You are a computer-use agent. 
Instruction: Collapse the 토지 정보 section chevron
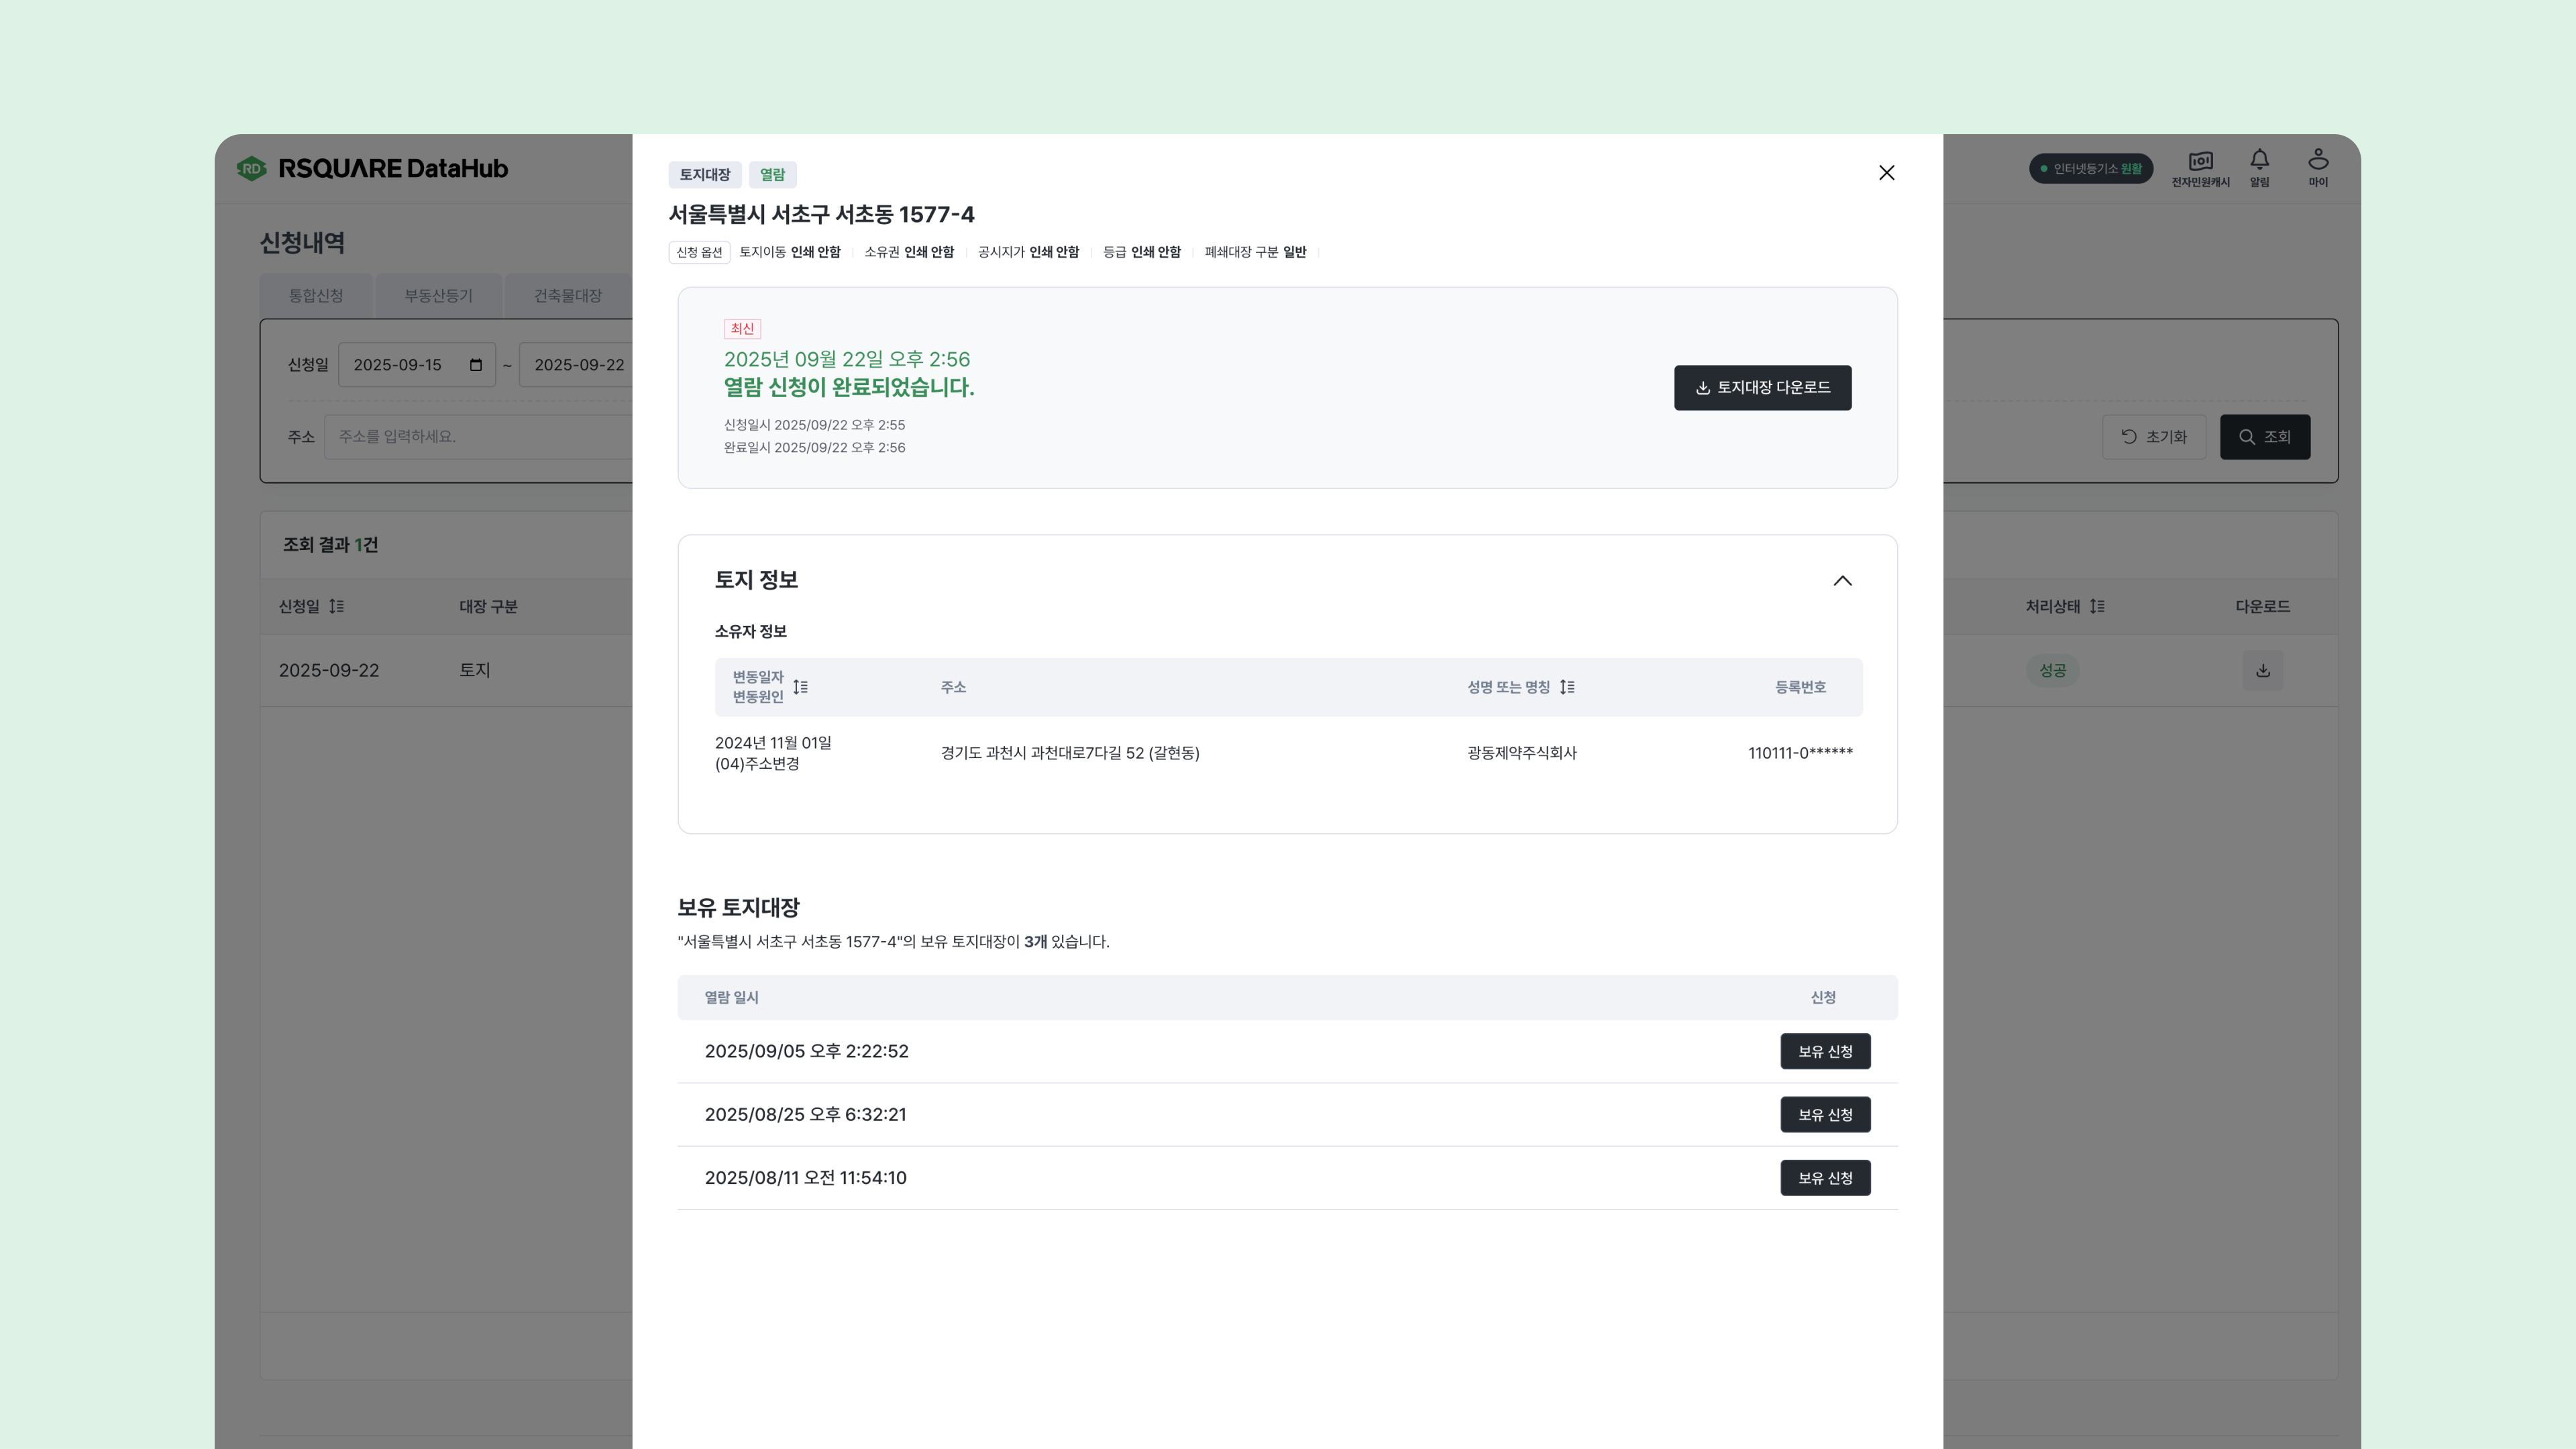(x=1842, y=581)
